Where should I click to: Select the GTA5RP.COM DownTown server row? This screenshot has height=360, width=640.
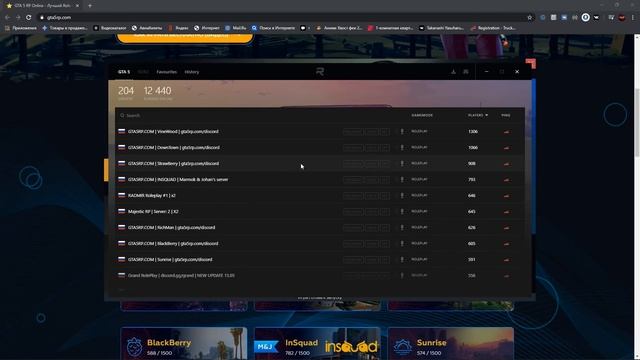pyautogui.click(x=320, y=147)
